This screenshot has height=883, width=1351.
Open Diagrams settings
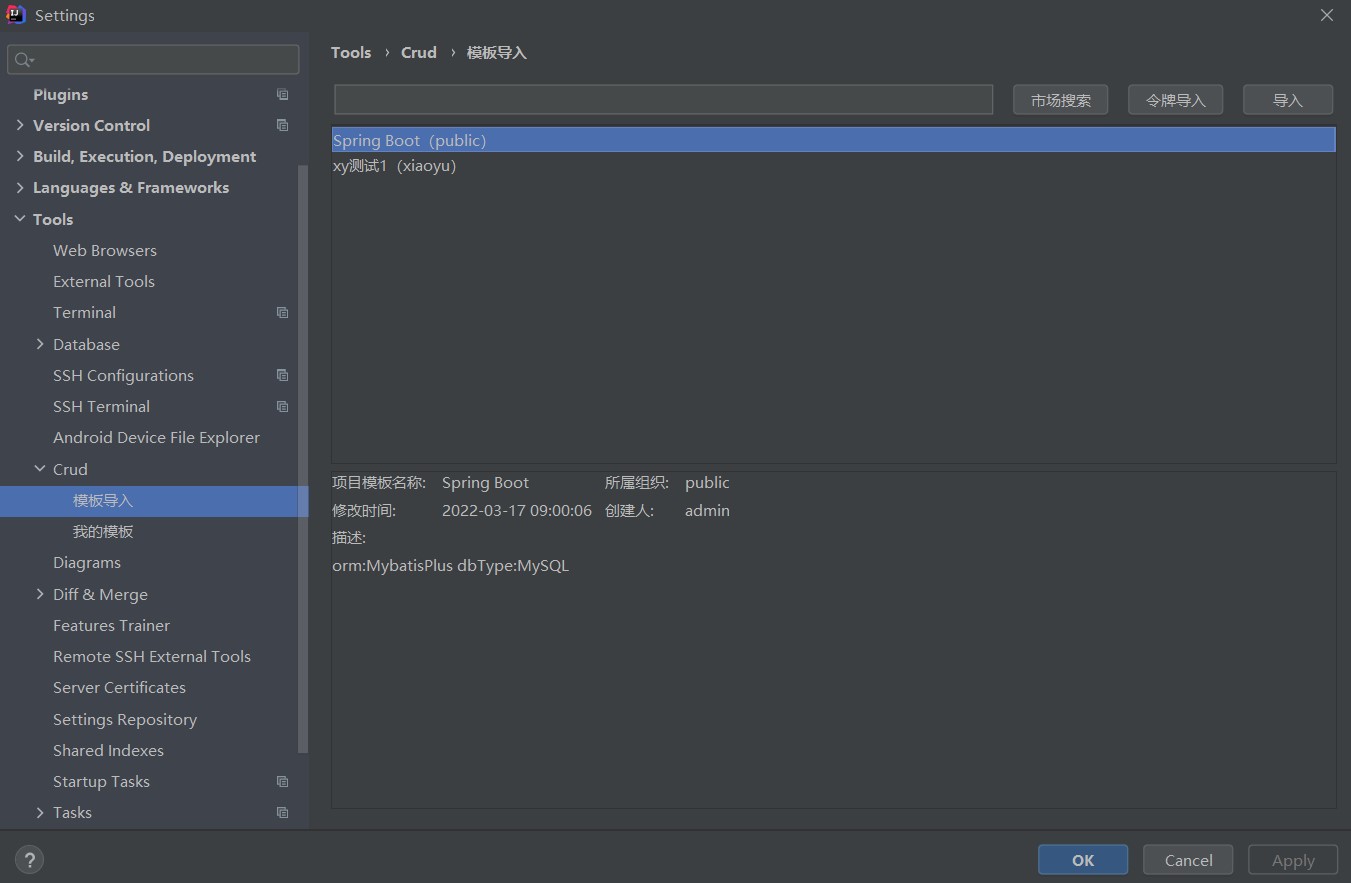tap(87, 562)
